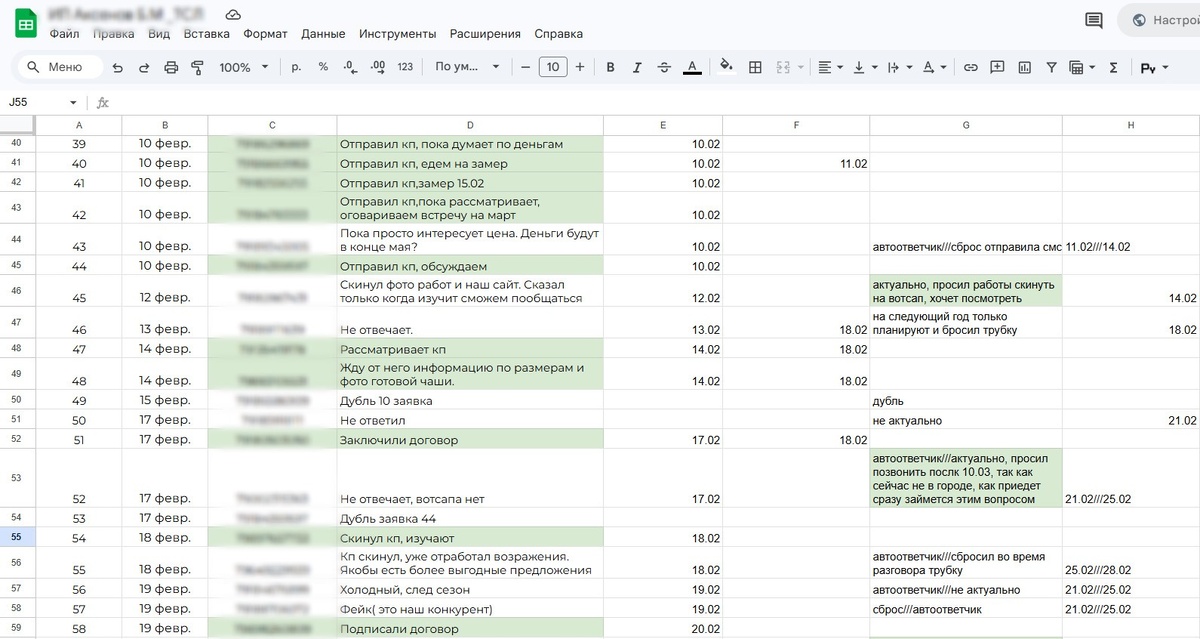This screenshot has height=639, width=1200.
Task: Select cell 'не актуально' in row 51
Action: [x=966, y=420]
